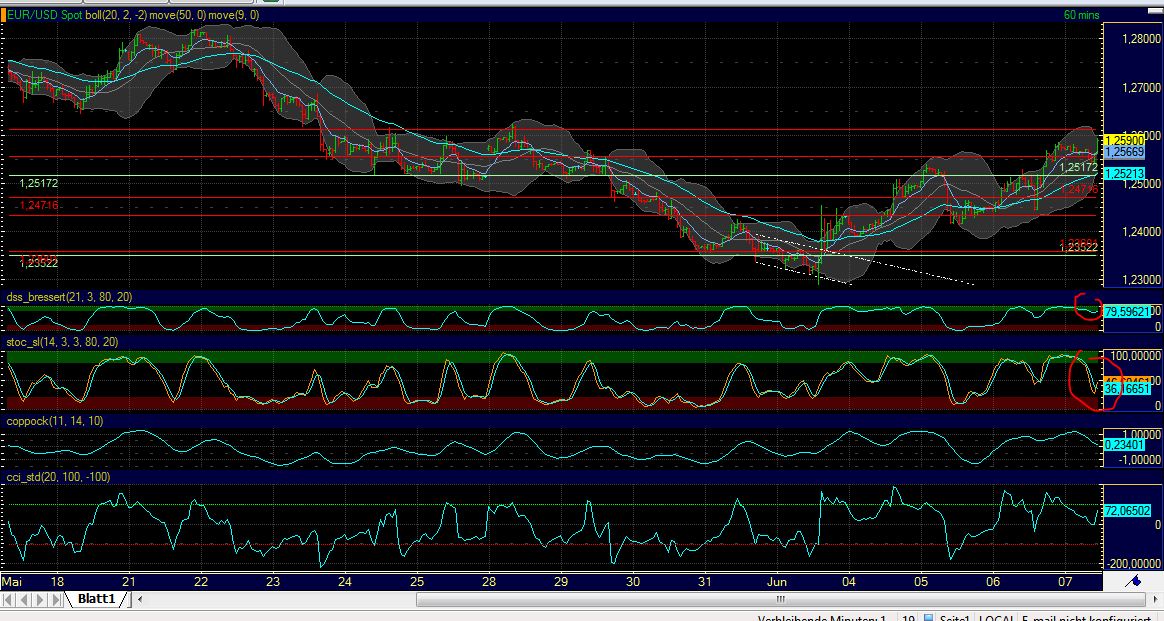1164x621 pixels.
Task: Select the blue flag annotation icon
Action: pyautogui.click(x=1132, y=580)
